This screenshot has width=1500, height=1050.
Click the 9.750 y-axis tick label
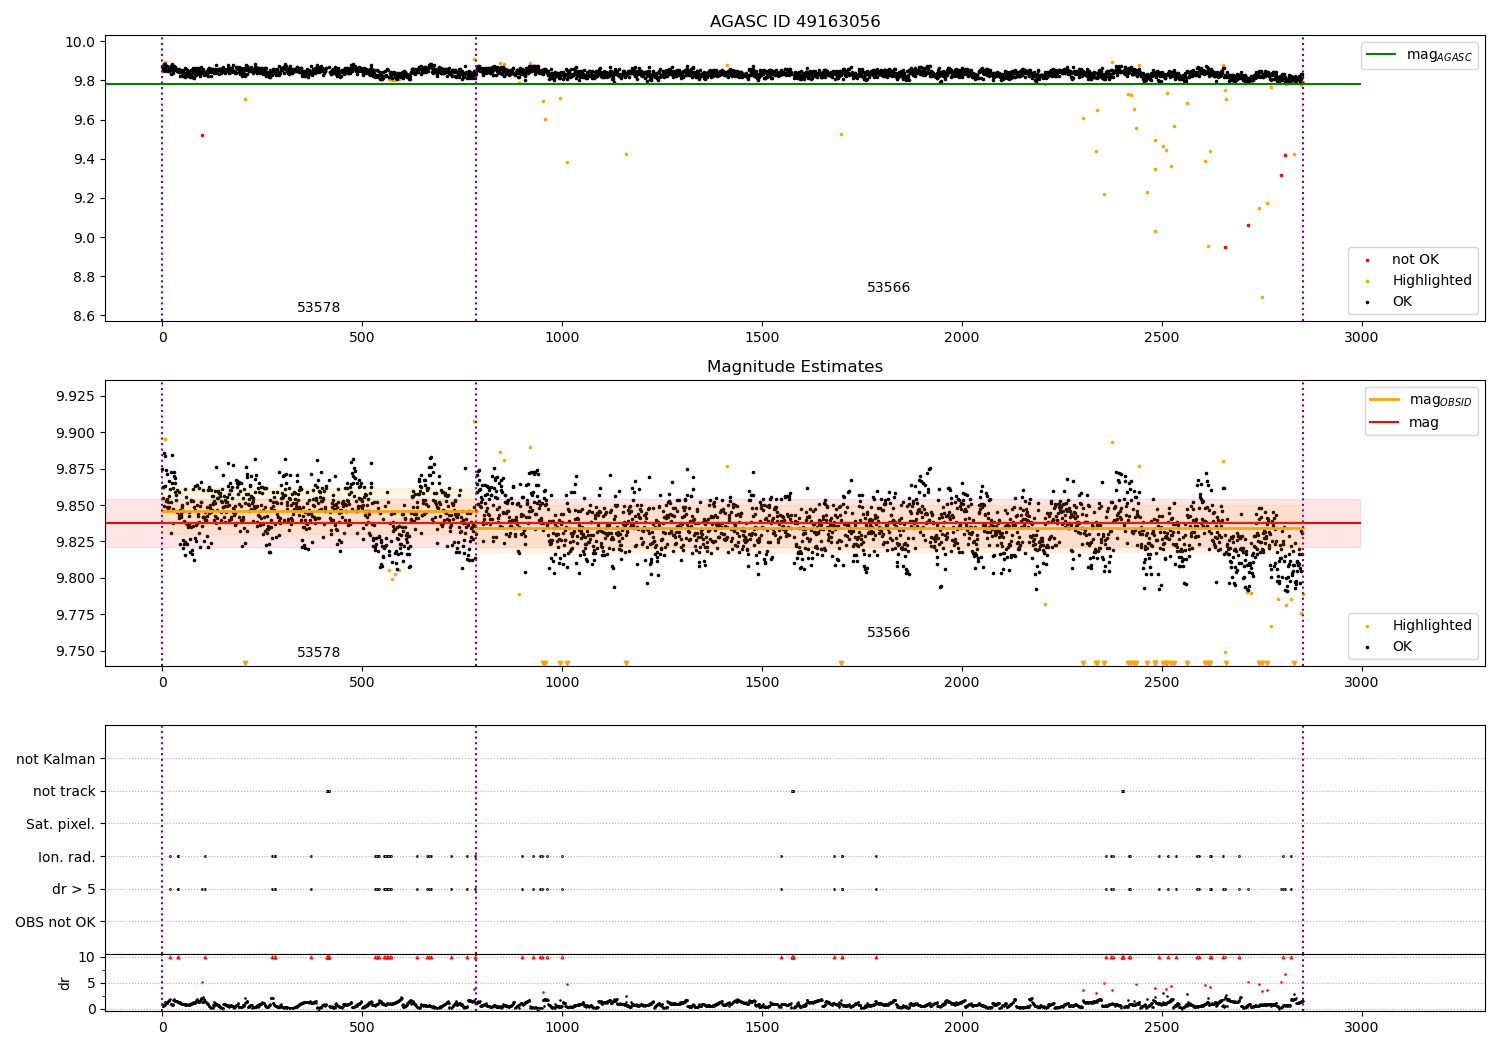[x=75, y=651]
